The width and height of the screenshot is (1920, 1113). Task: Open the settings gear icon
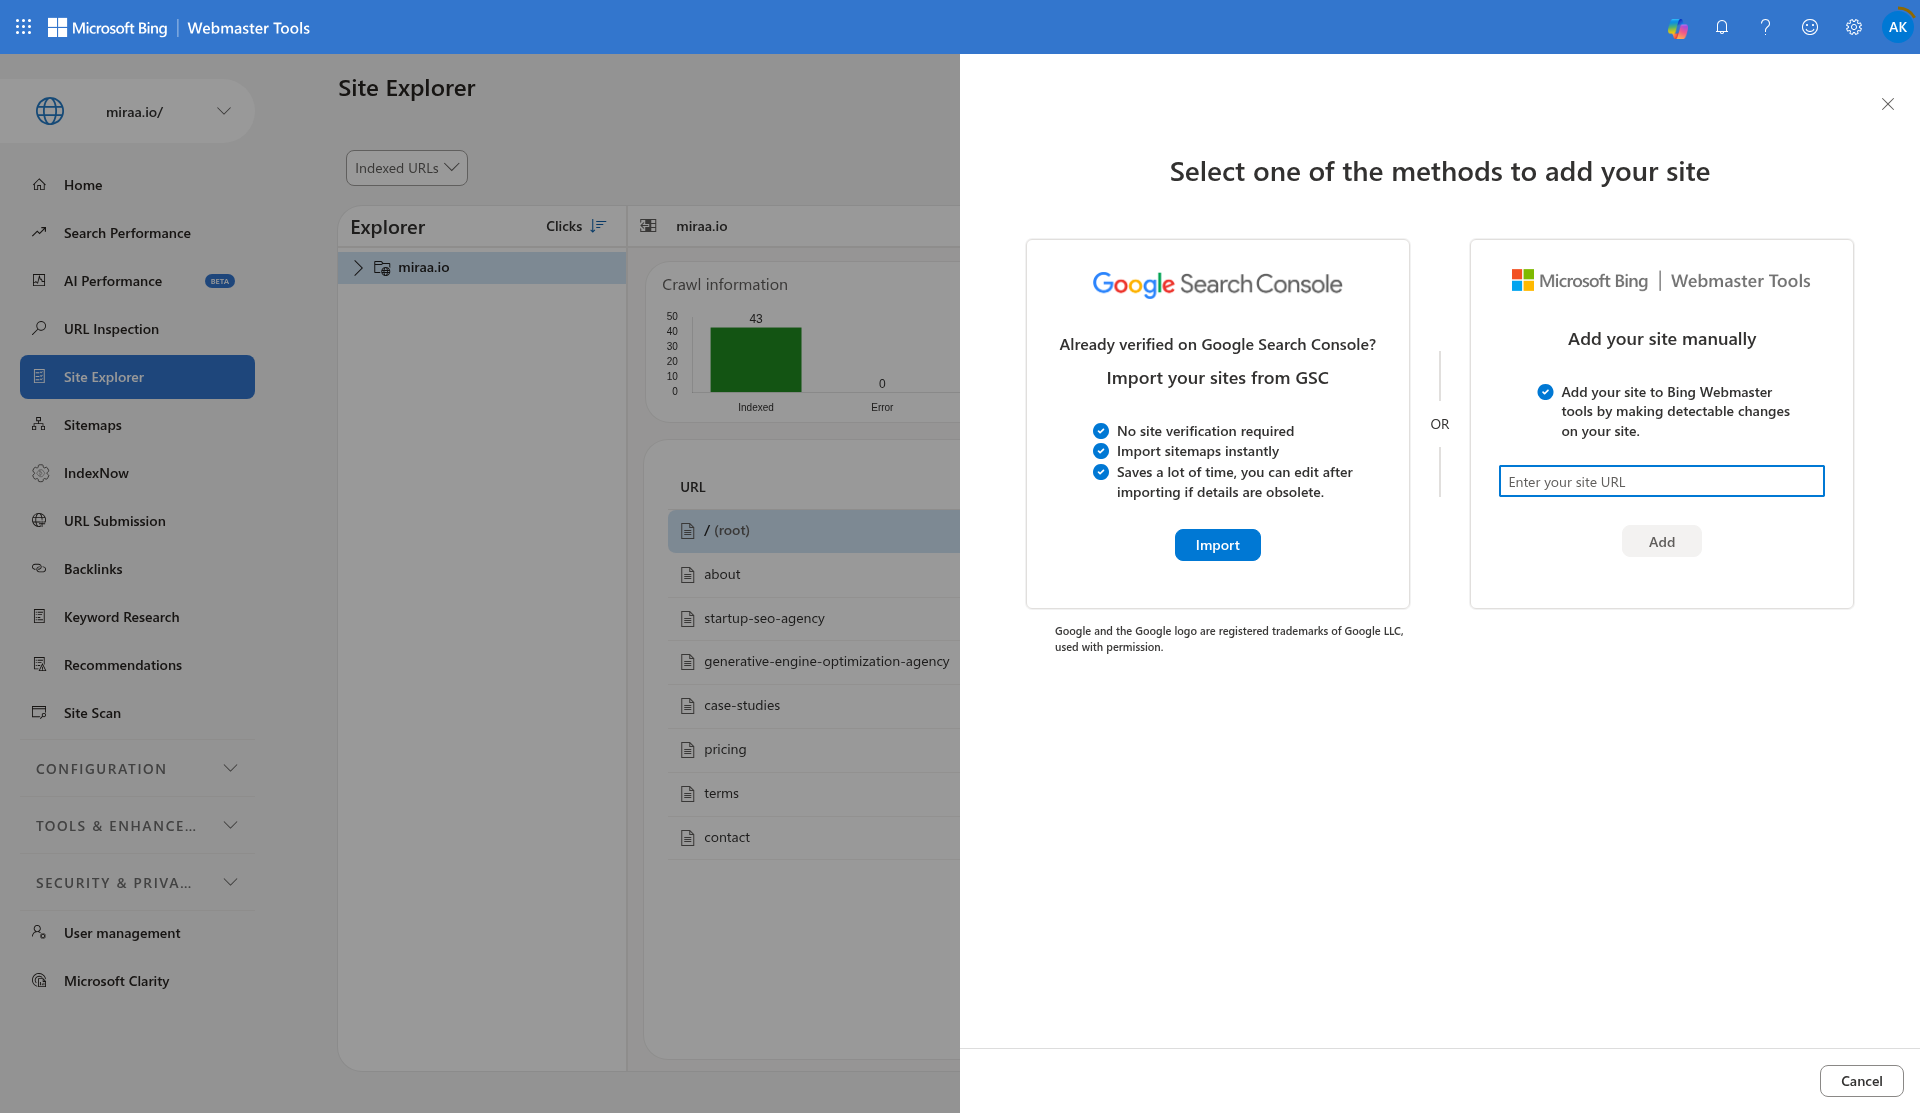point(1854,27)
